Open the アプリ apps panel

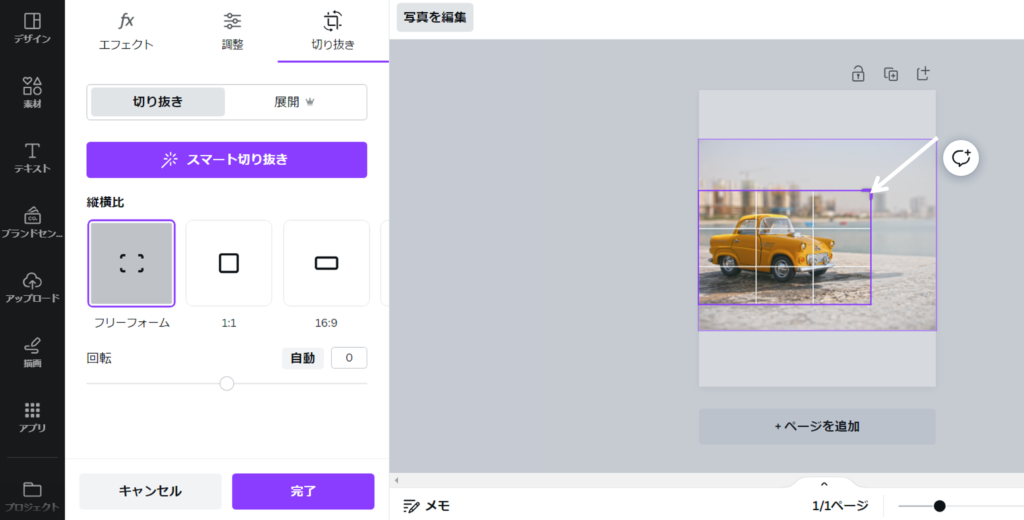(x=32, y=416)
